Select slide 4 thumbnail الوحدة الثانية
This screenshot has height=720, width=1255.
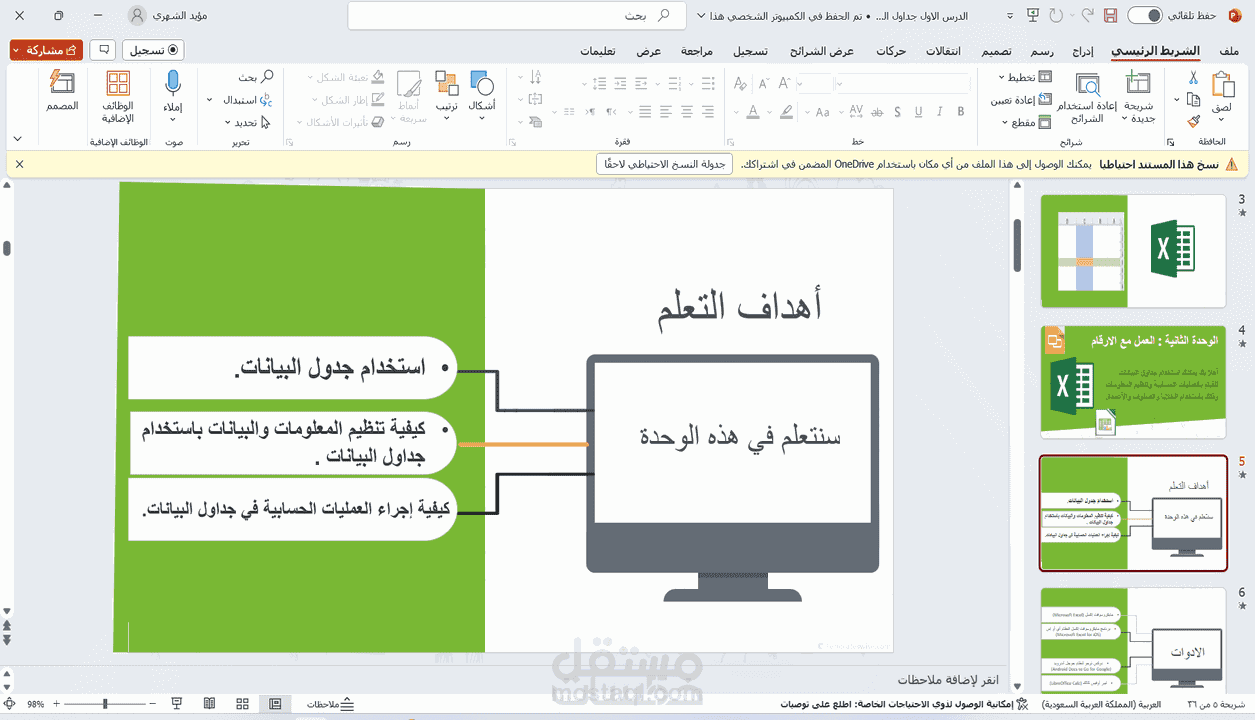tap(1133, 382)
